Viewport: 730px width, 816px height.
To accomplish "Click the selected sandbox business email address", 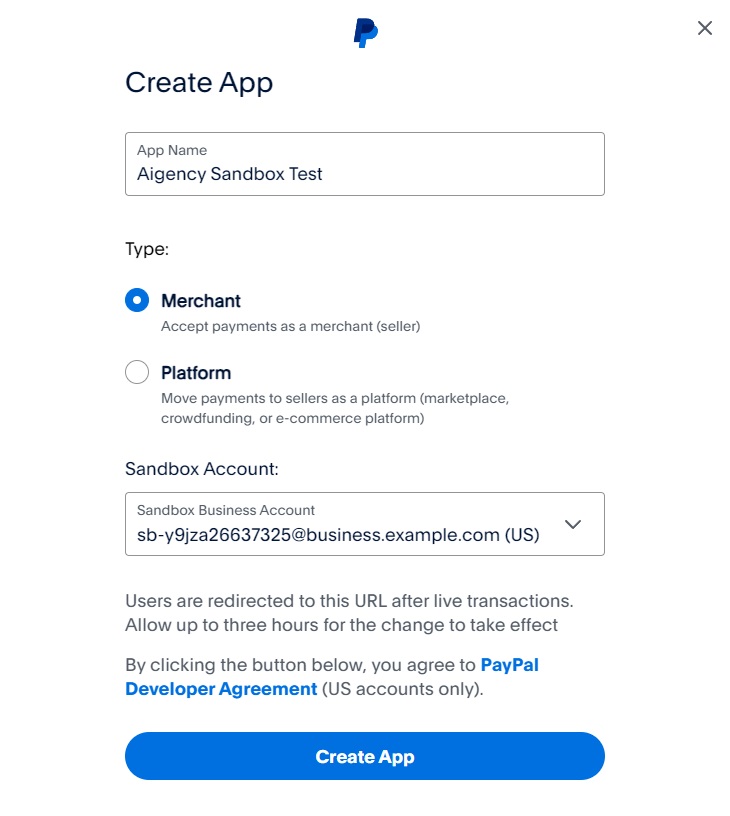I will (x=338, y=535).
